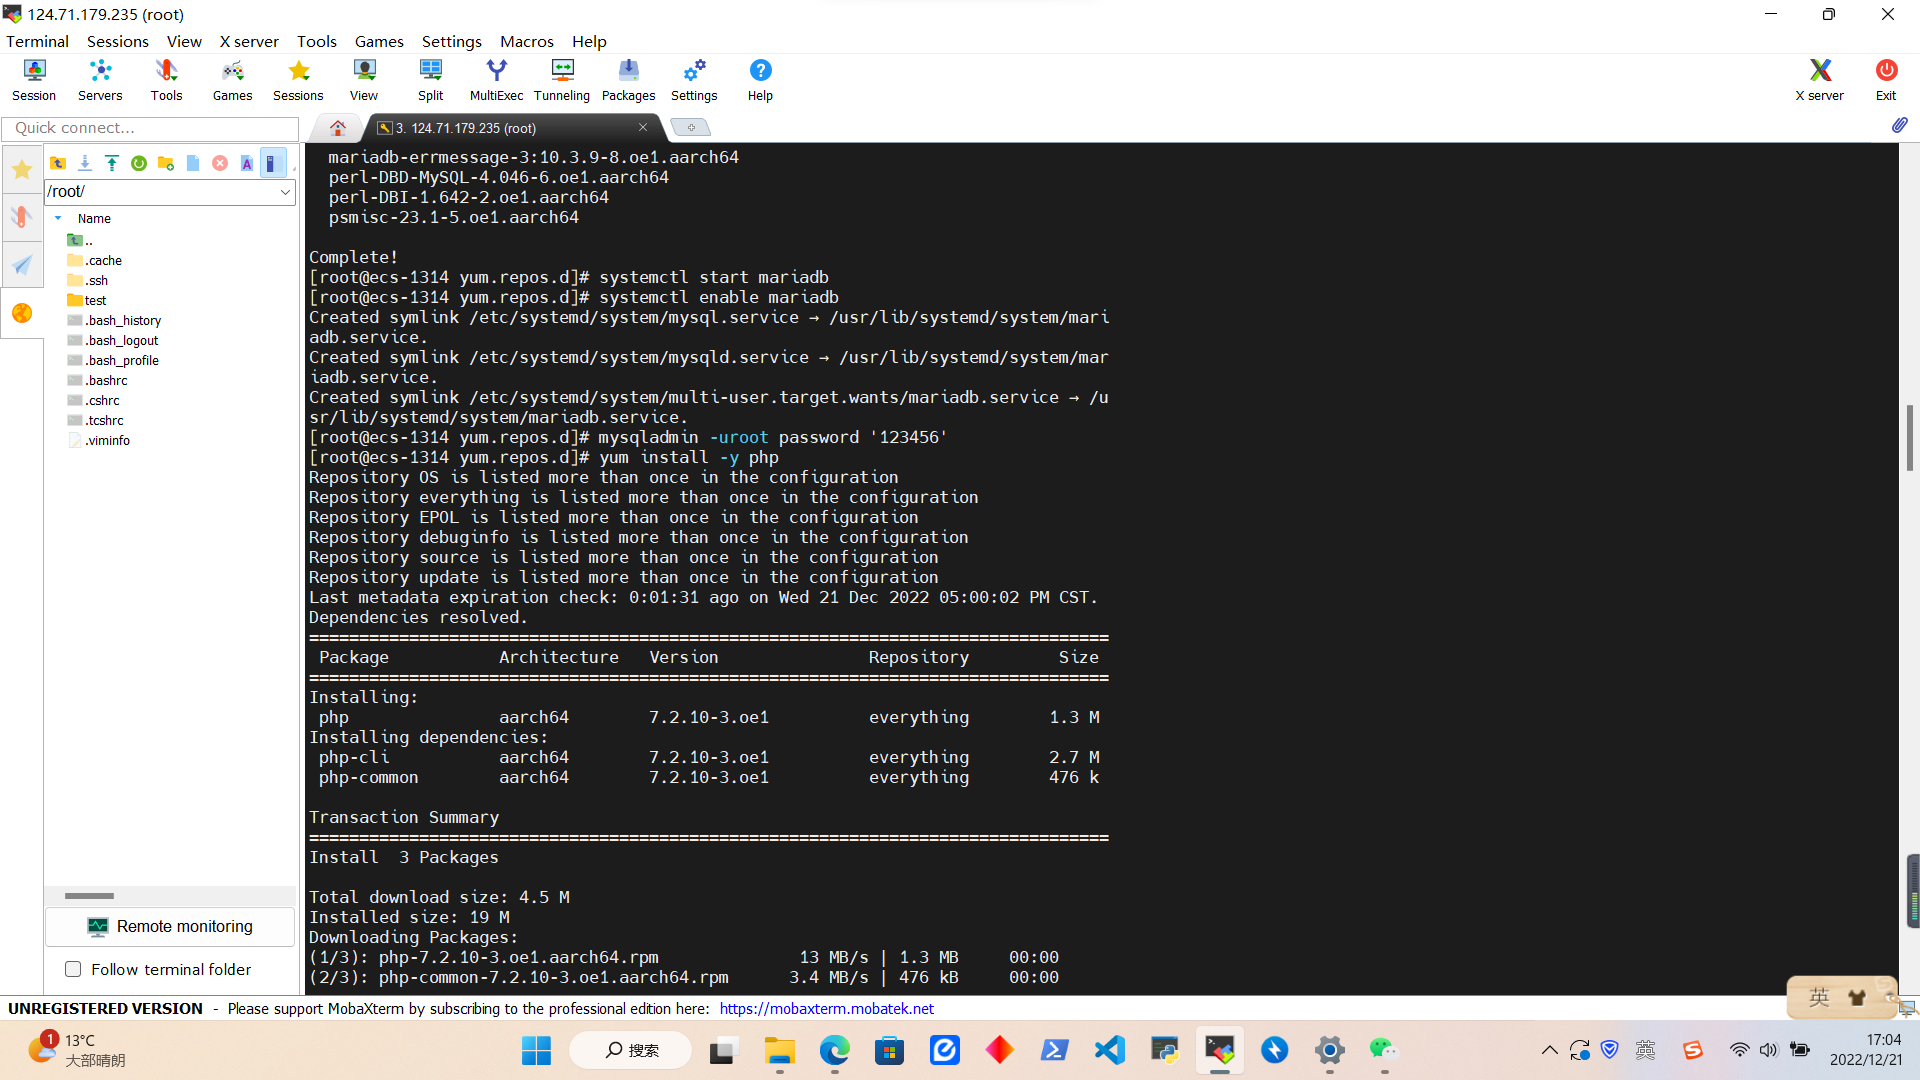Refresh the SFTP folder listing

coord(139,163)
